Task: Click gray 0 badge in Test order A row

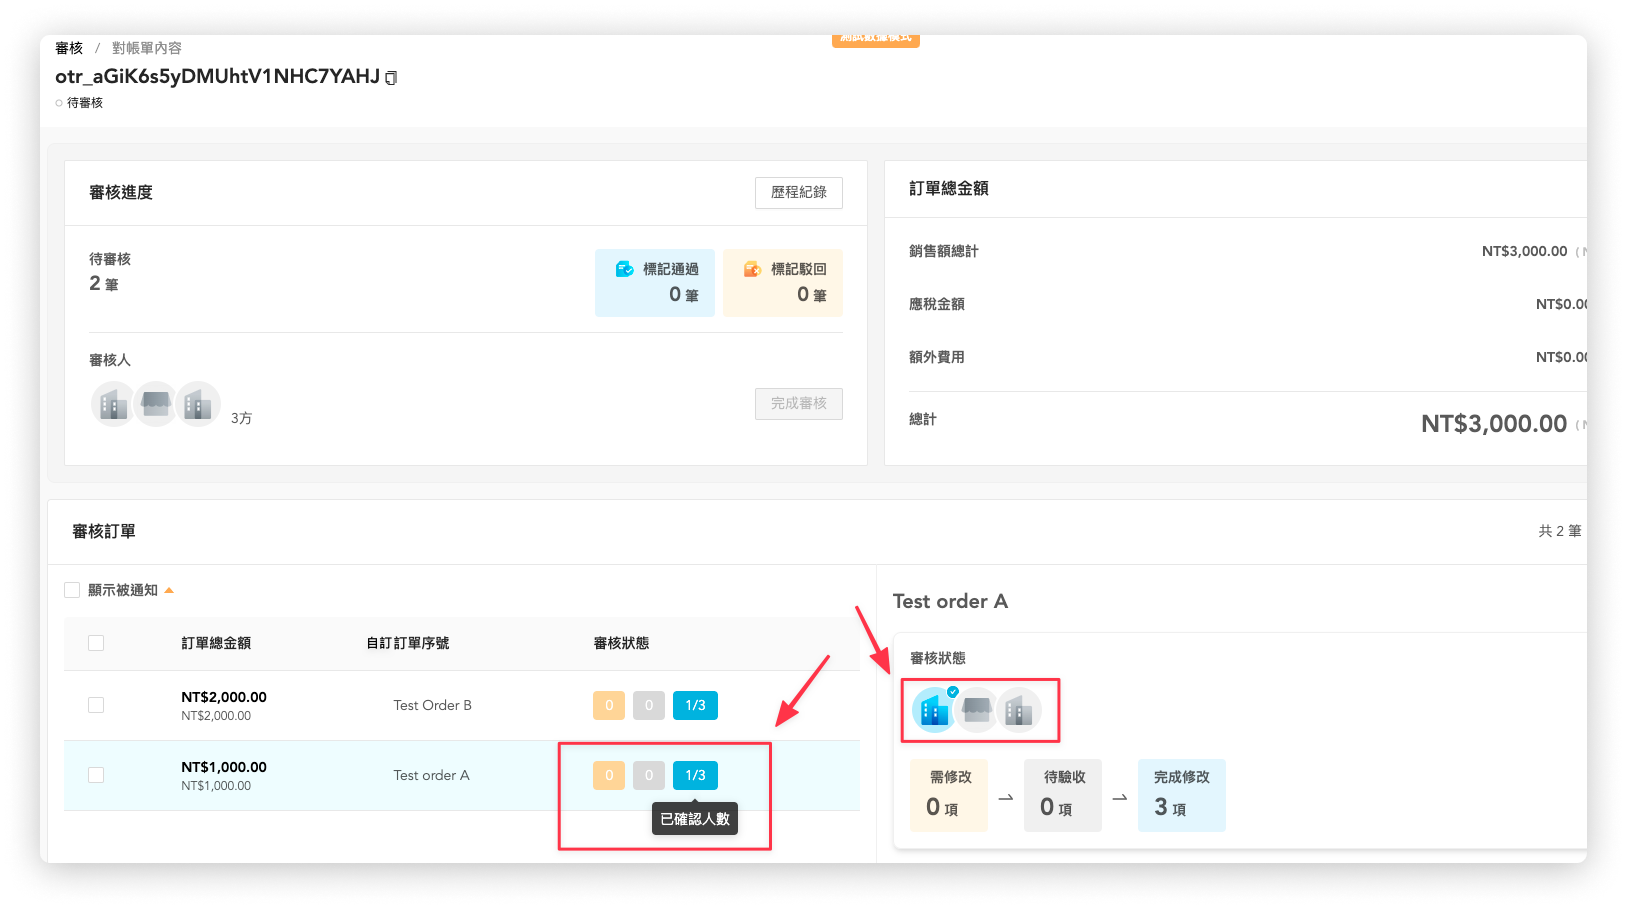Action: (649, 775)
